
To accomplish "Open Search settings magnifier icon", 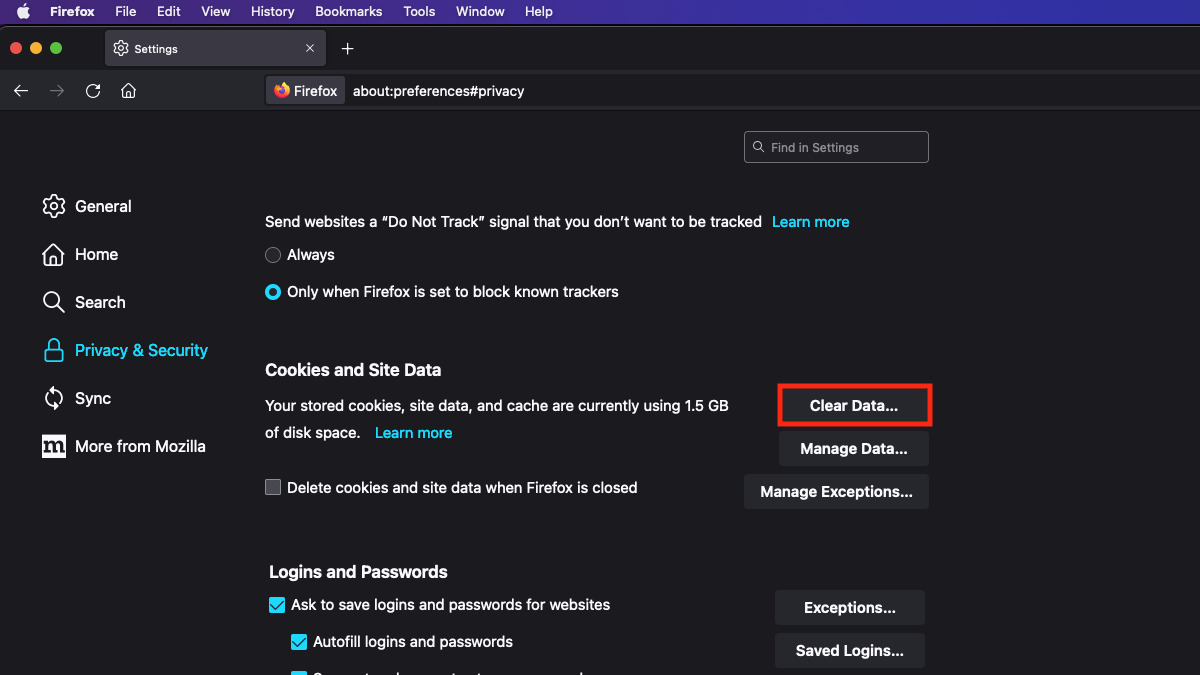I will click(53, 302).
